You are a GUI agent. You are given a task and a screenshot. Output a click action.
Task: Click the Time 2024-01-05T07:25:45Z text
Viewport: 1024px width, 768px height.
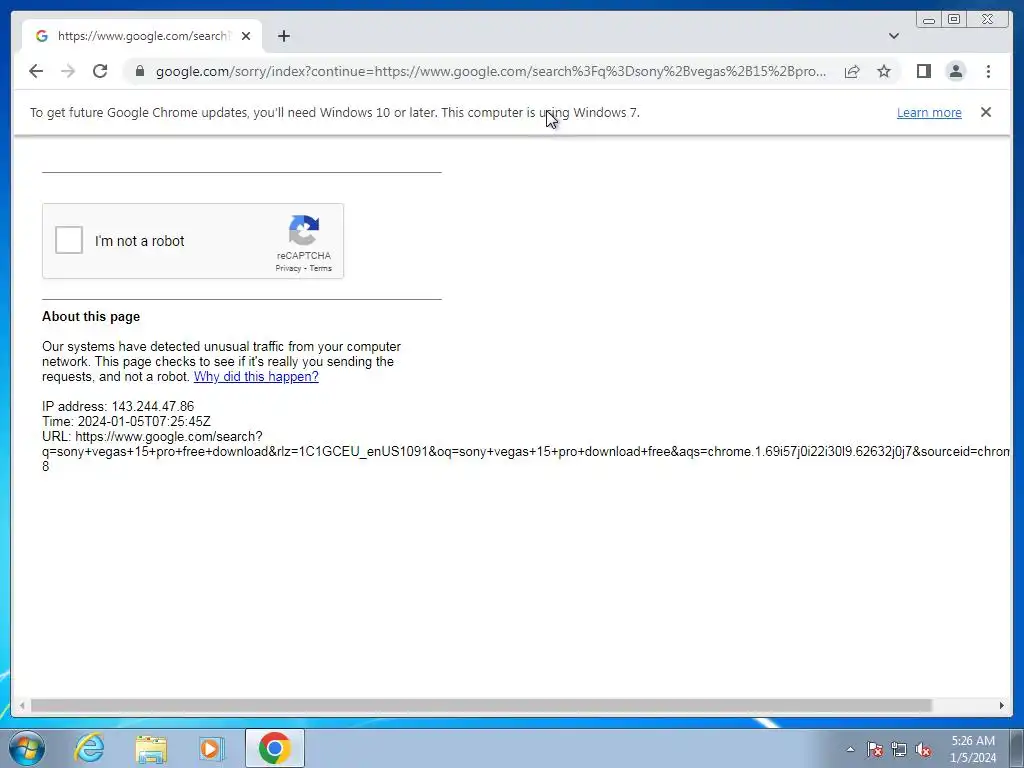(x=126, y=422)
